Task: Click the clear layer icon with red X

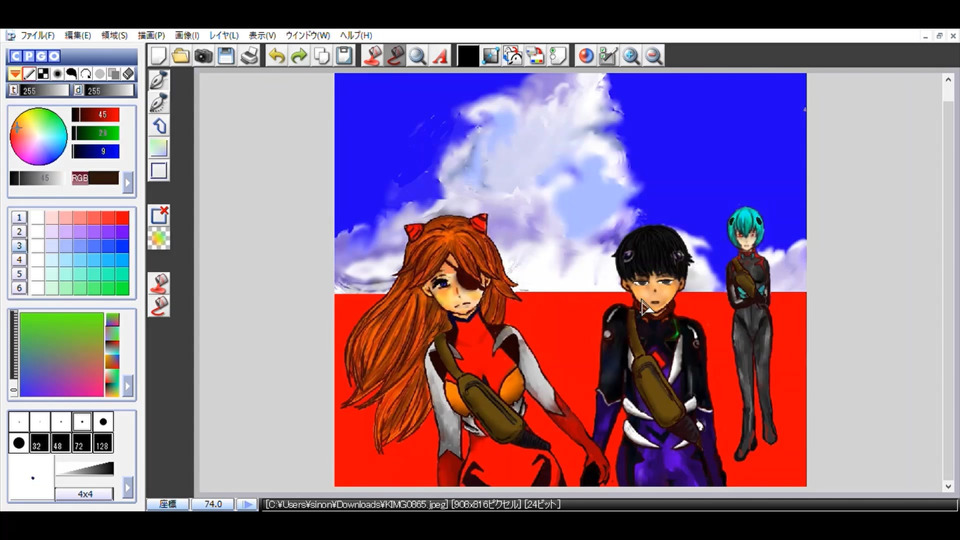Action: click(x=159, y=215)
